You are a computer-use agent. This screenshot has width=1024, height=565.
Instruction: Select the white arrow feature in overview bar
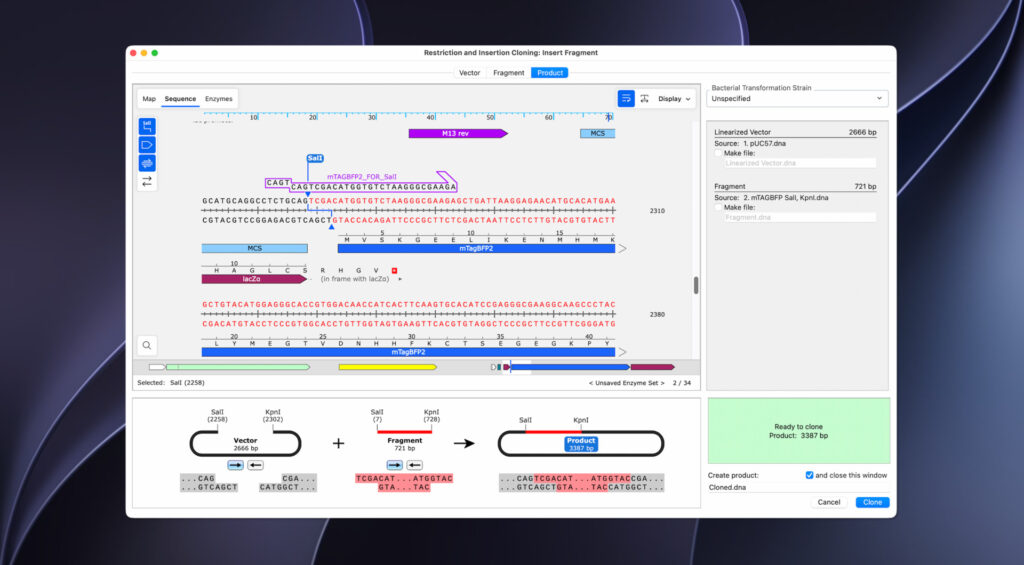157,367
